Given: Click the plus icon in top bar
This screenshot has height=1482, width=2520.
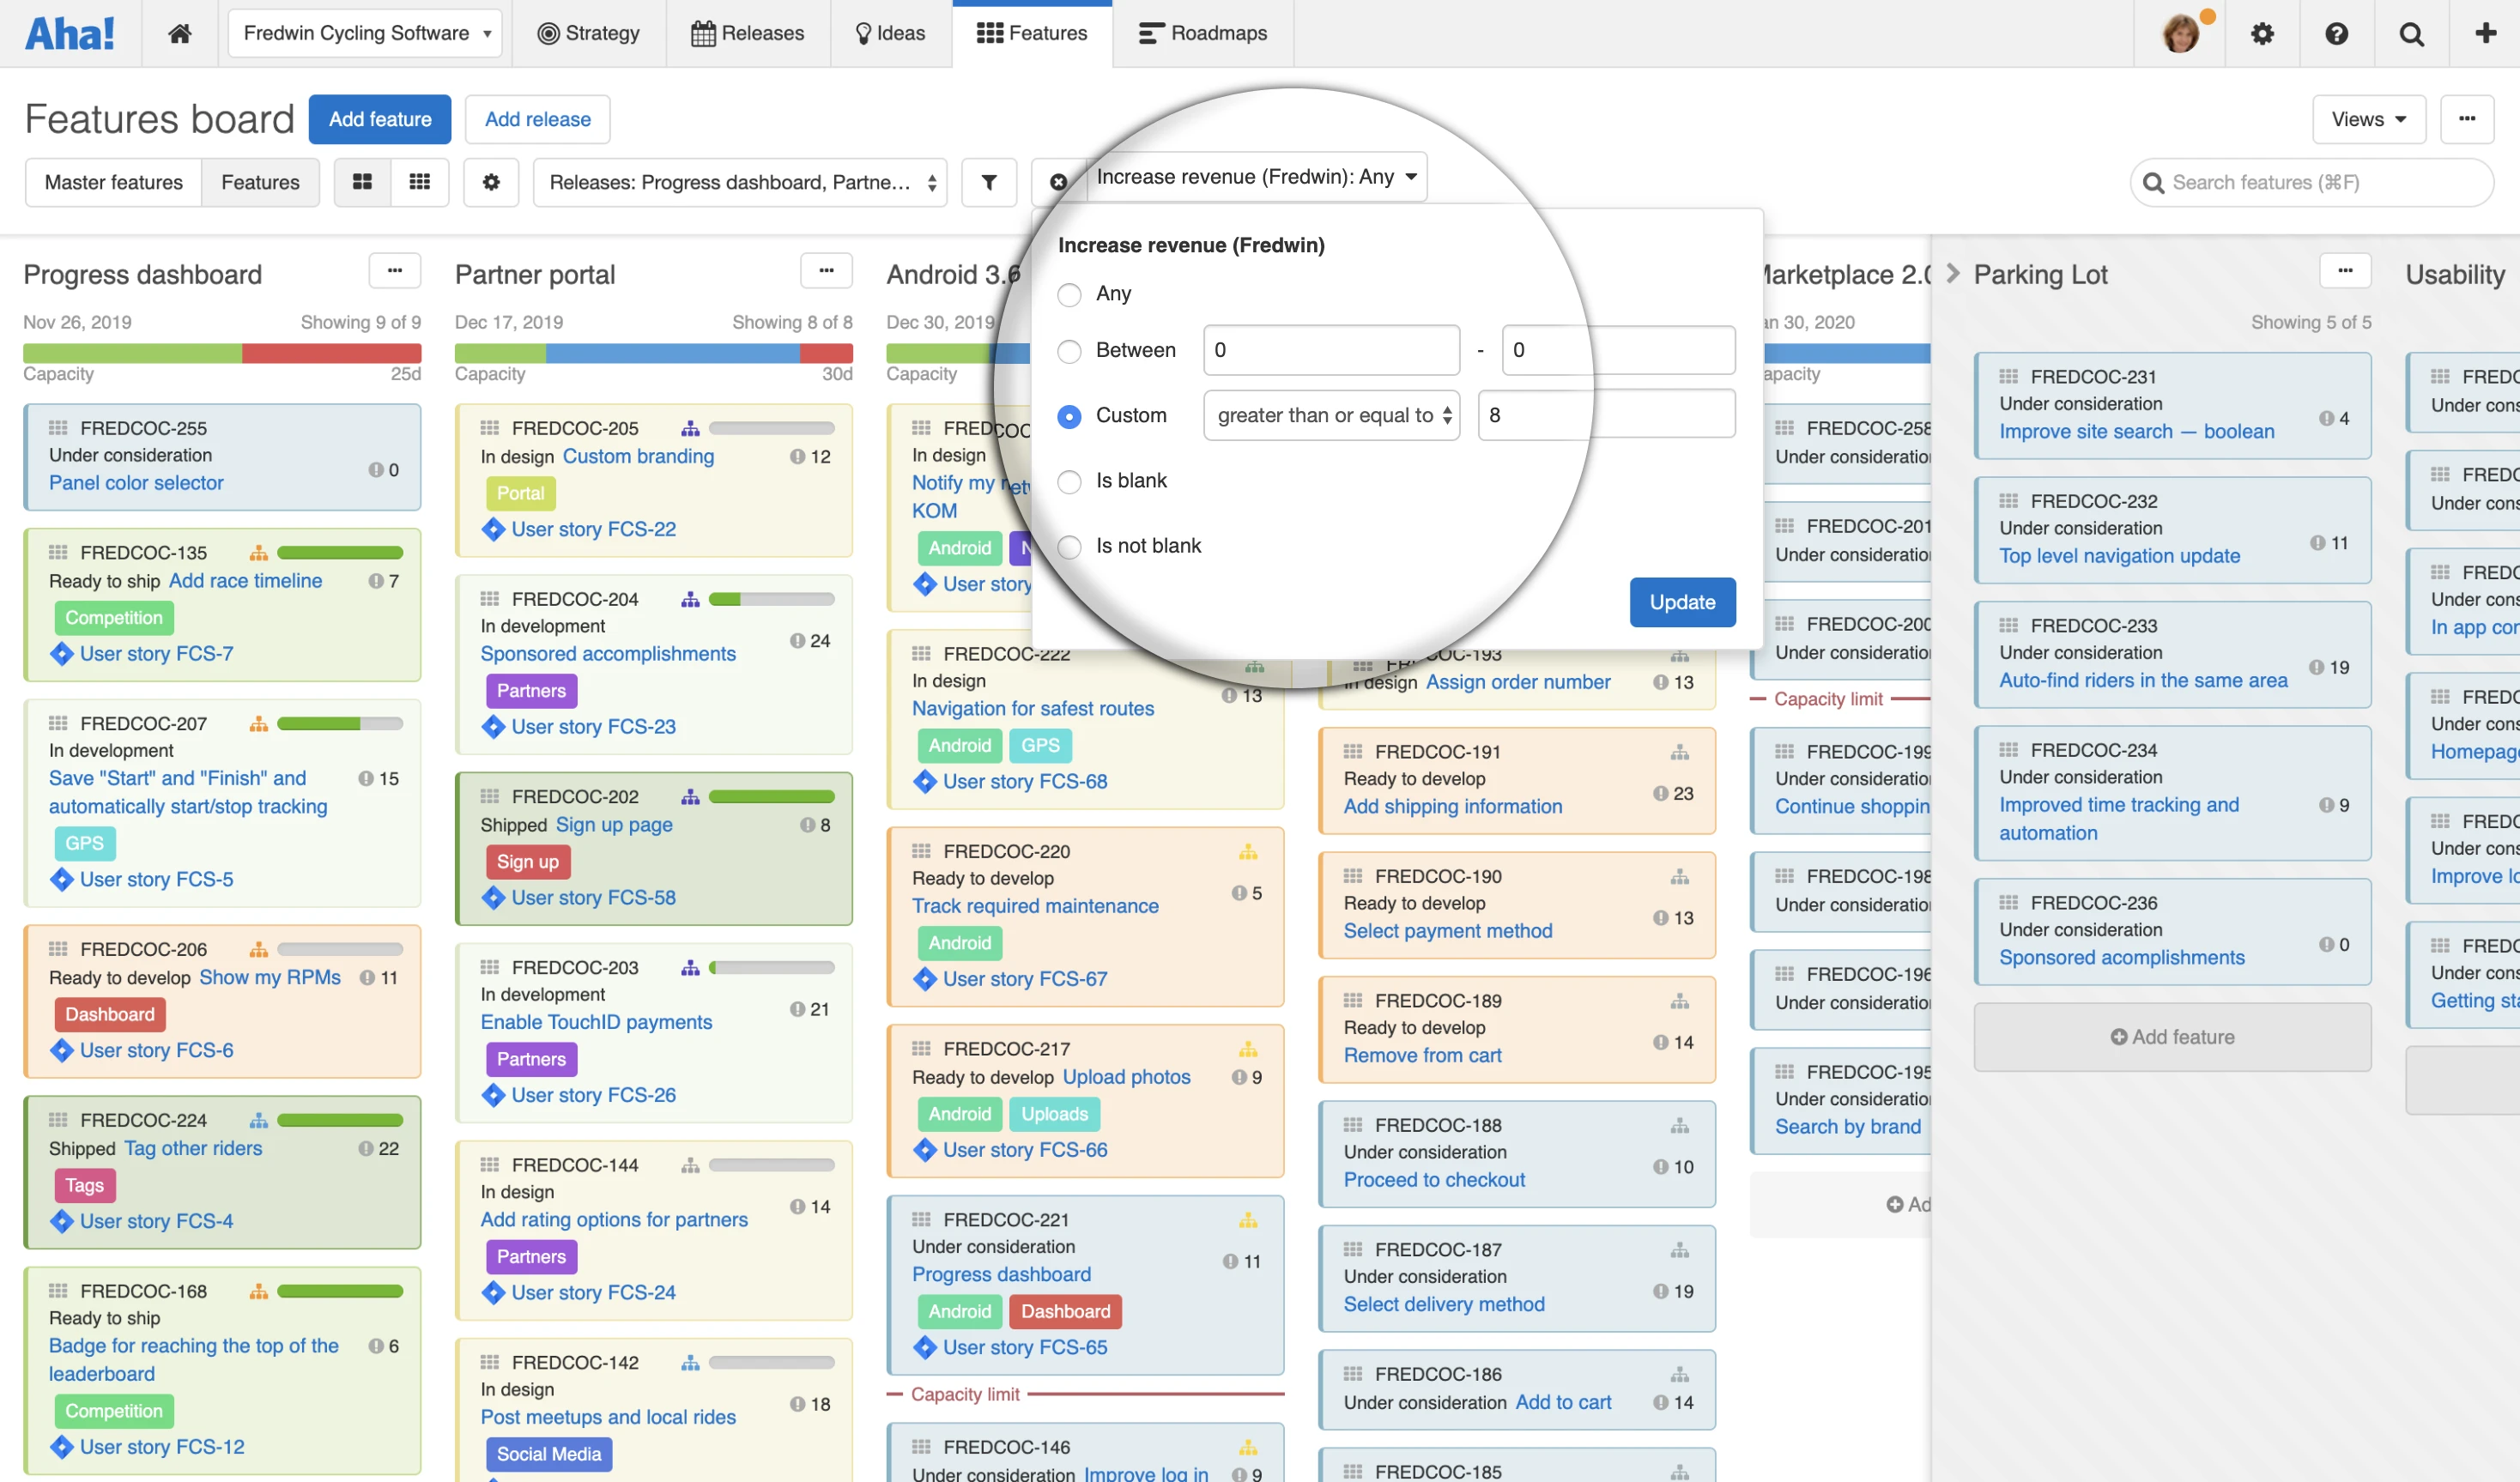Looking at the screenshot, I should pos(2485,34).
